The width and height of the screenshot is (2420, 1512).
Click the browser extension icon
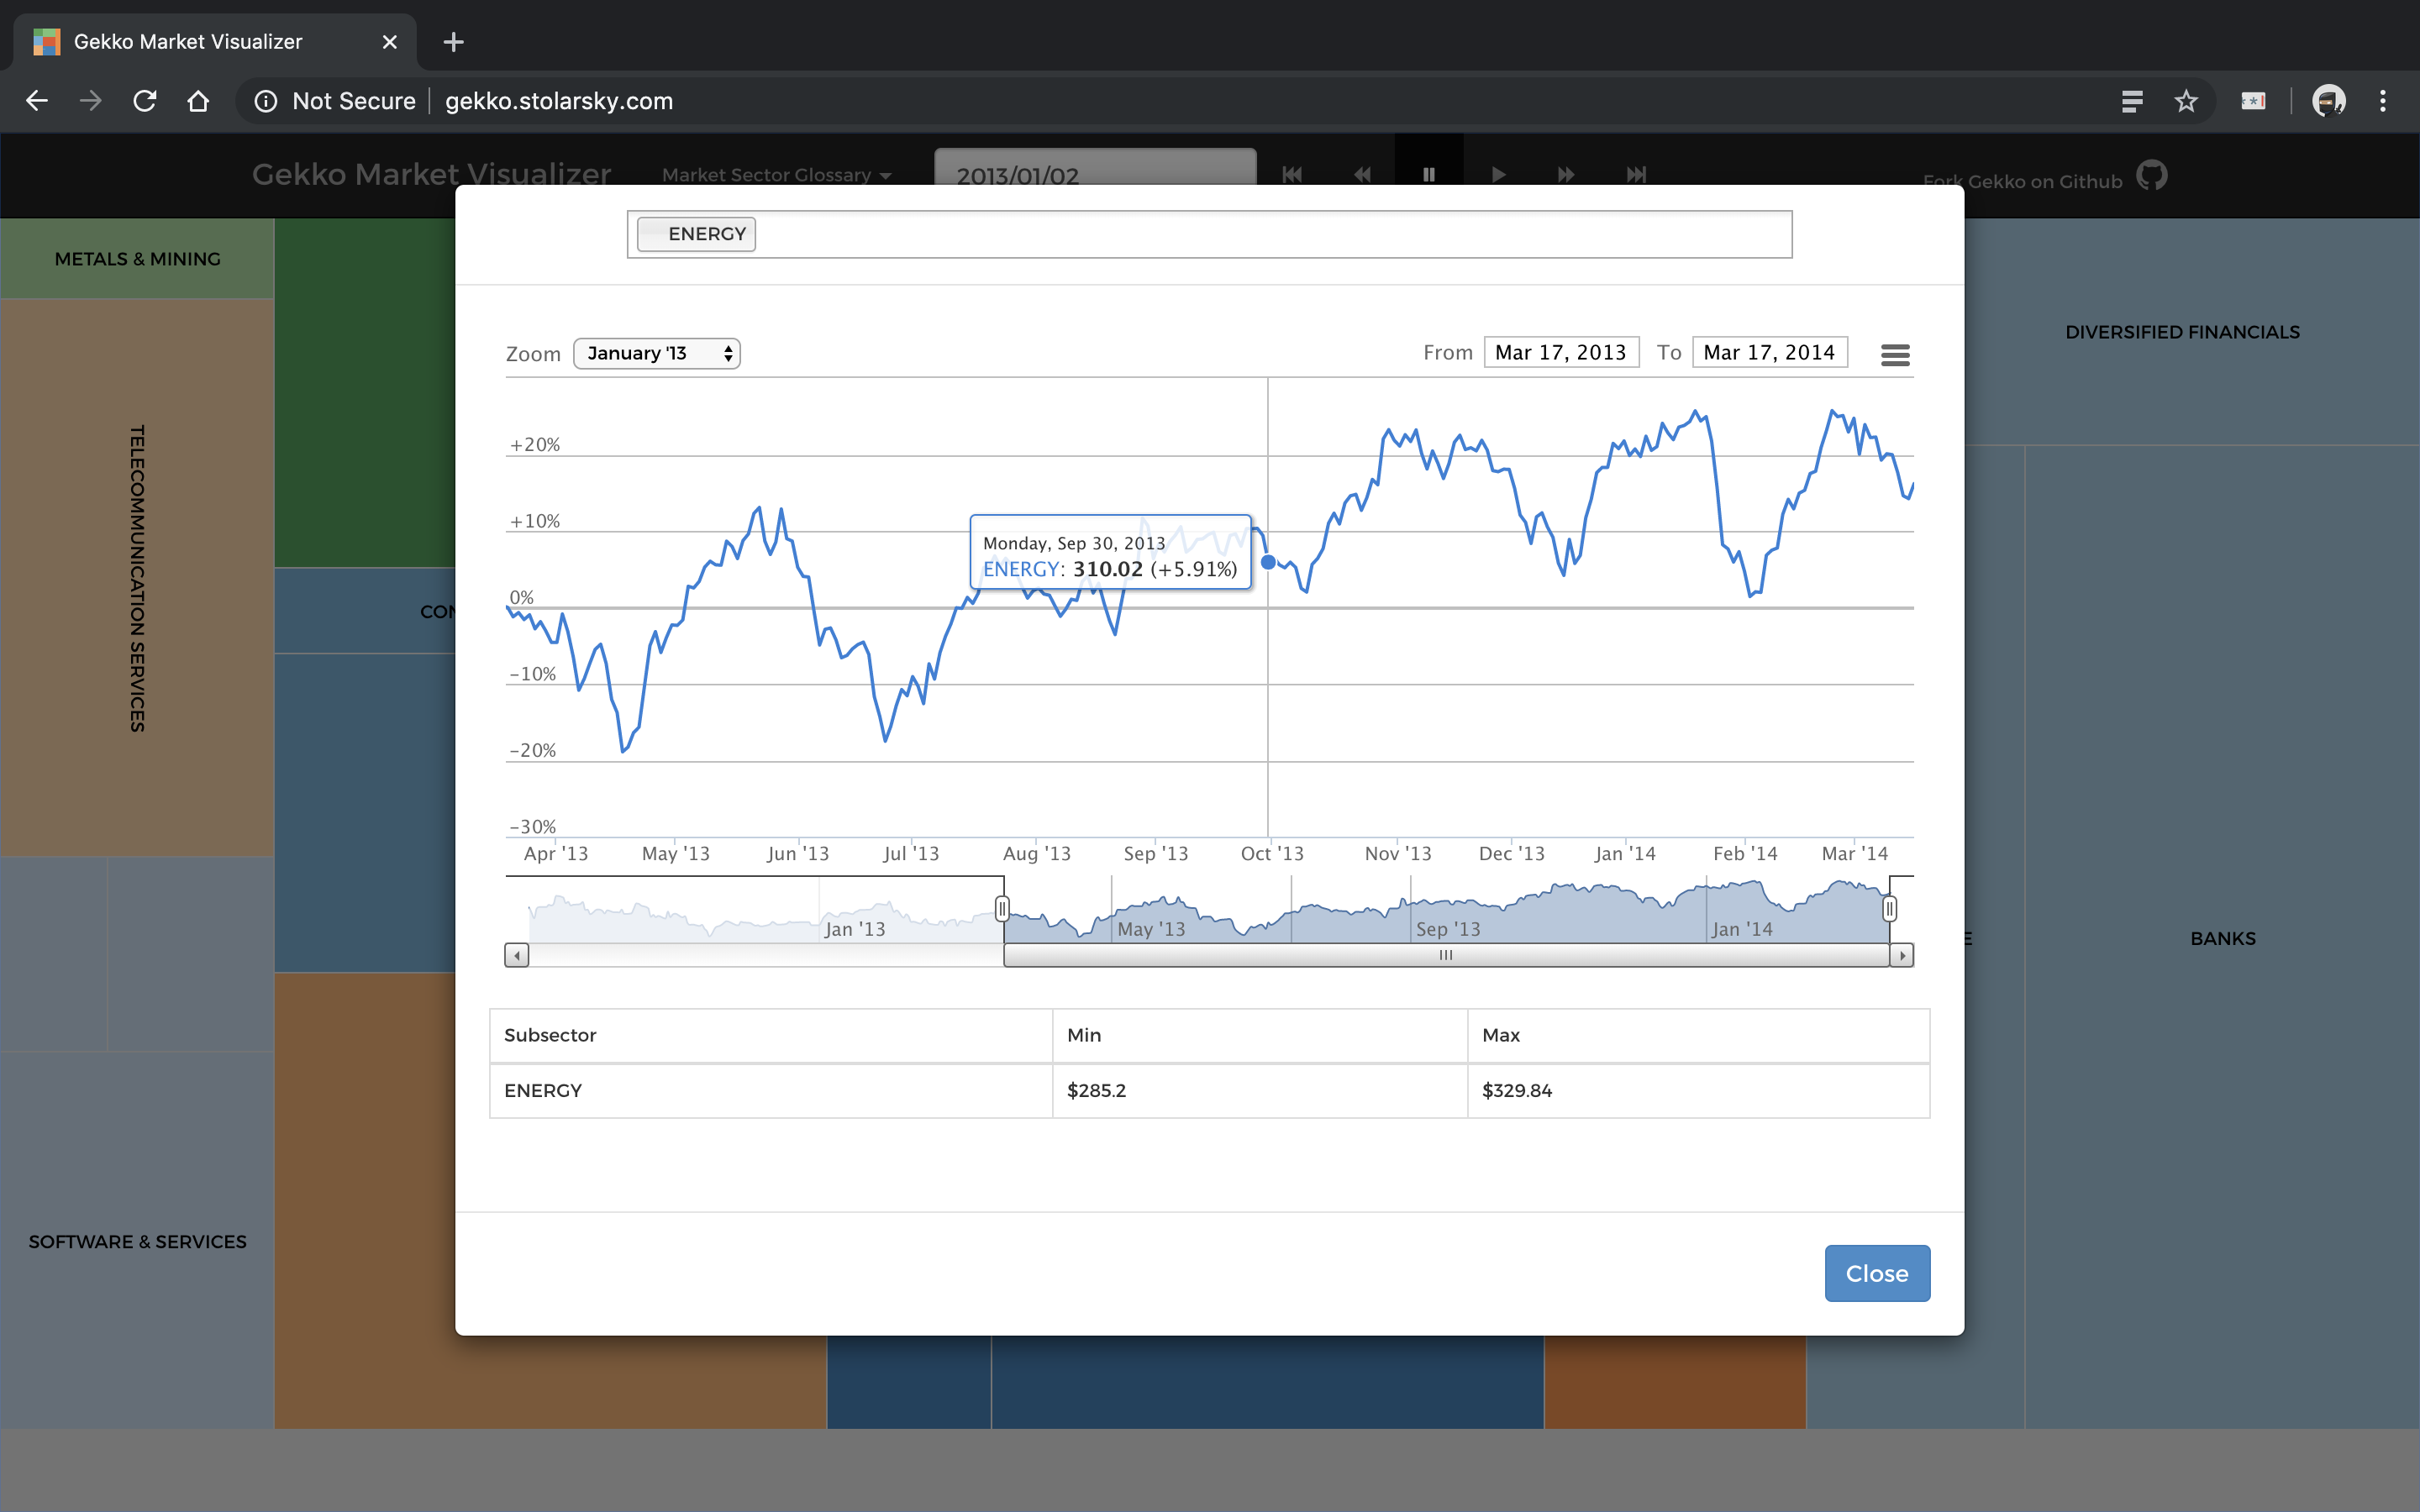[x=2253, y=101]
